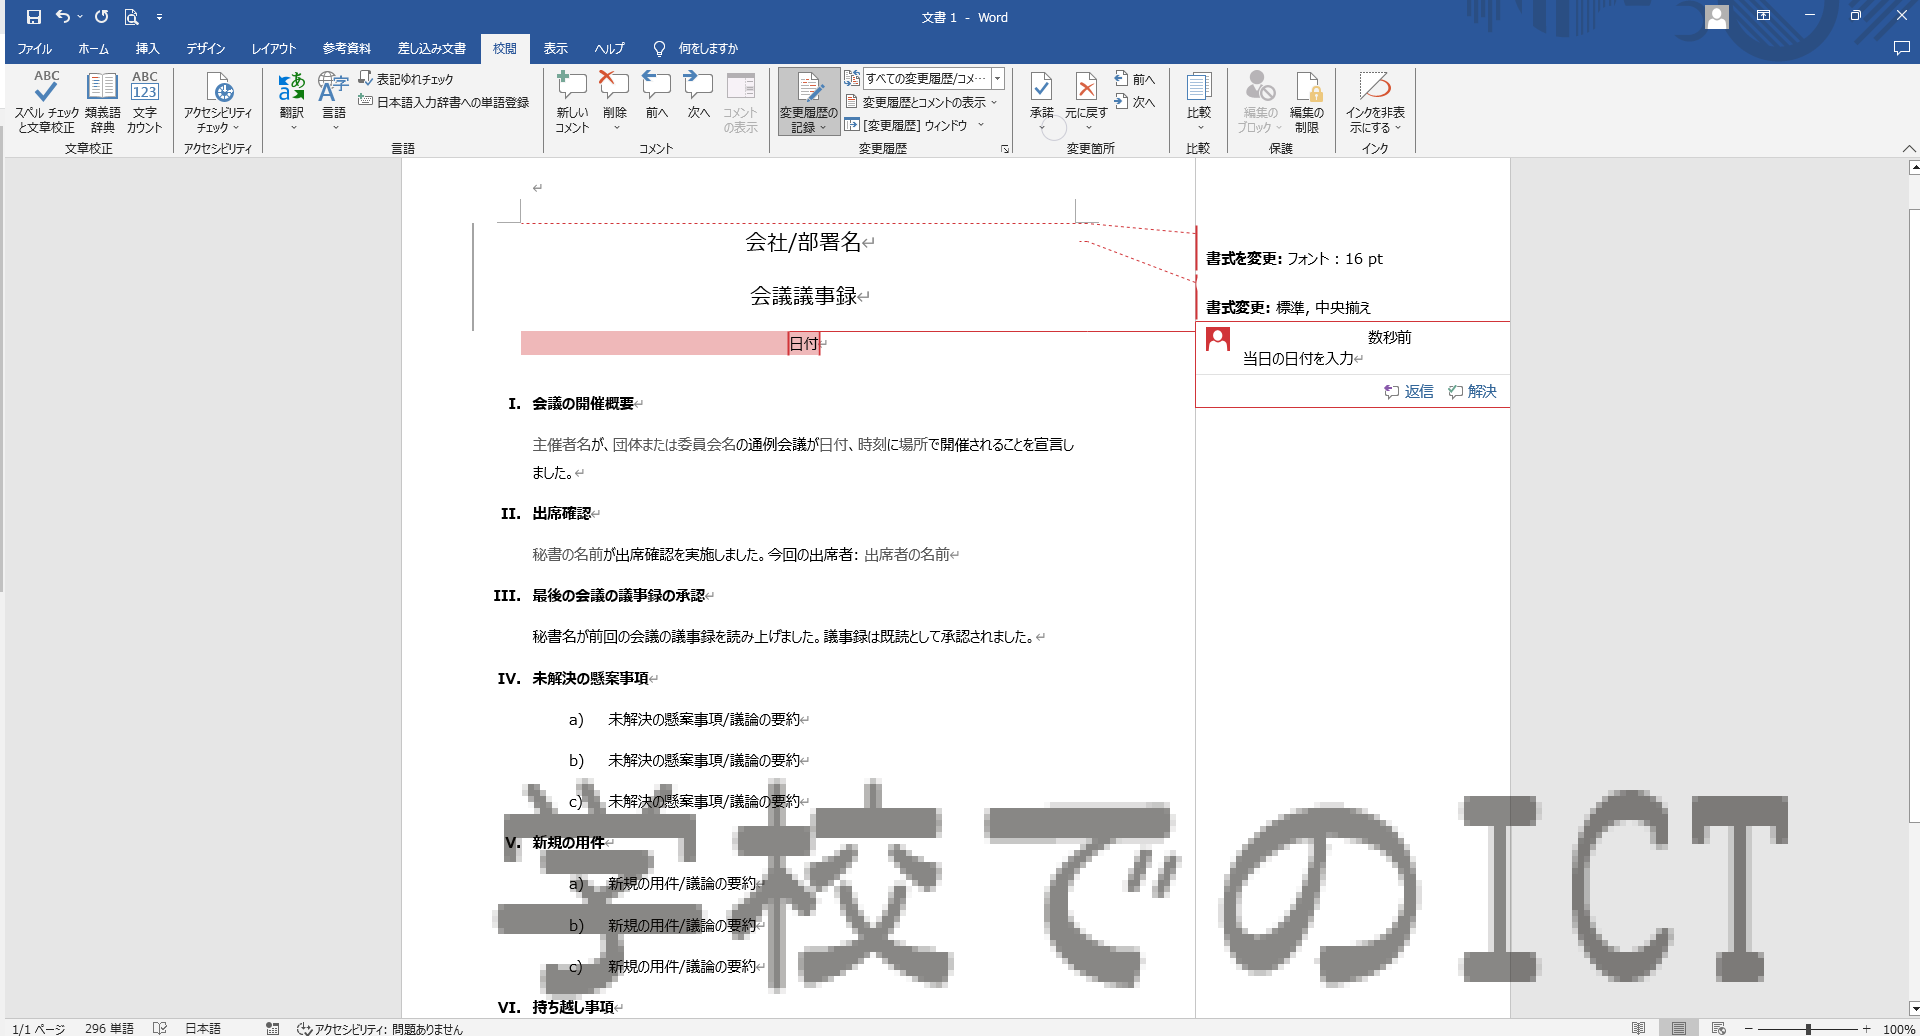
Task: Click the zoom in plus button
Action: click(x=1866, y=1028)
